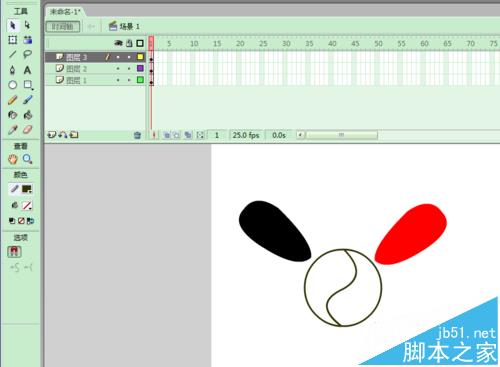This screenshot has width=500, height=367.
Task: Click yellow outline swatch of 图层 3
Action: [x=140, y=57]
